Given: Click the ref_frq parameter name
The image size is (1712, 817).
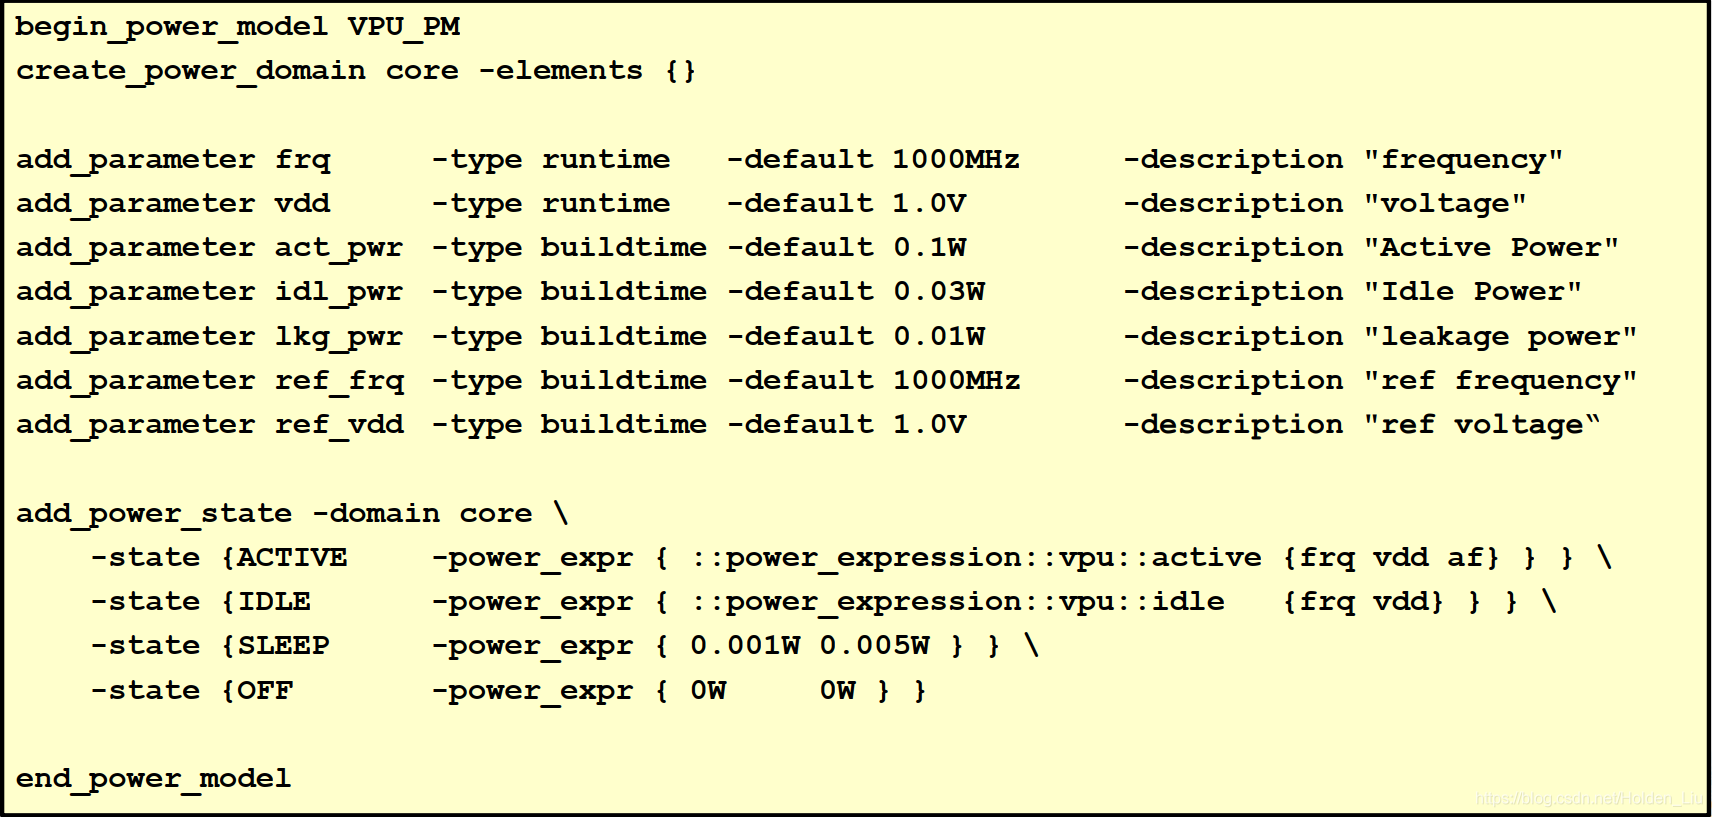Looking at the screenshot, I should click(339, 381).
